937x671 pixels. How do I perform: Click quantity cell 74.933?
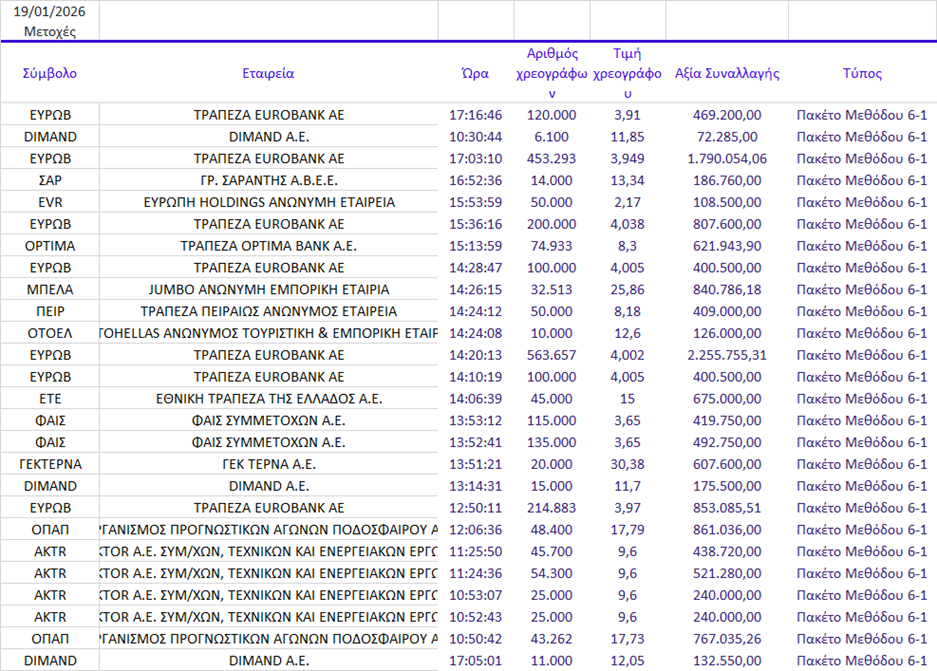point(552,246)
